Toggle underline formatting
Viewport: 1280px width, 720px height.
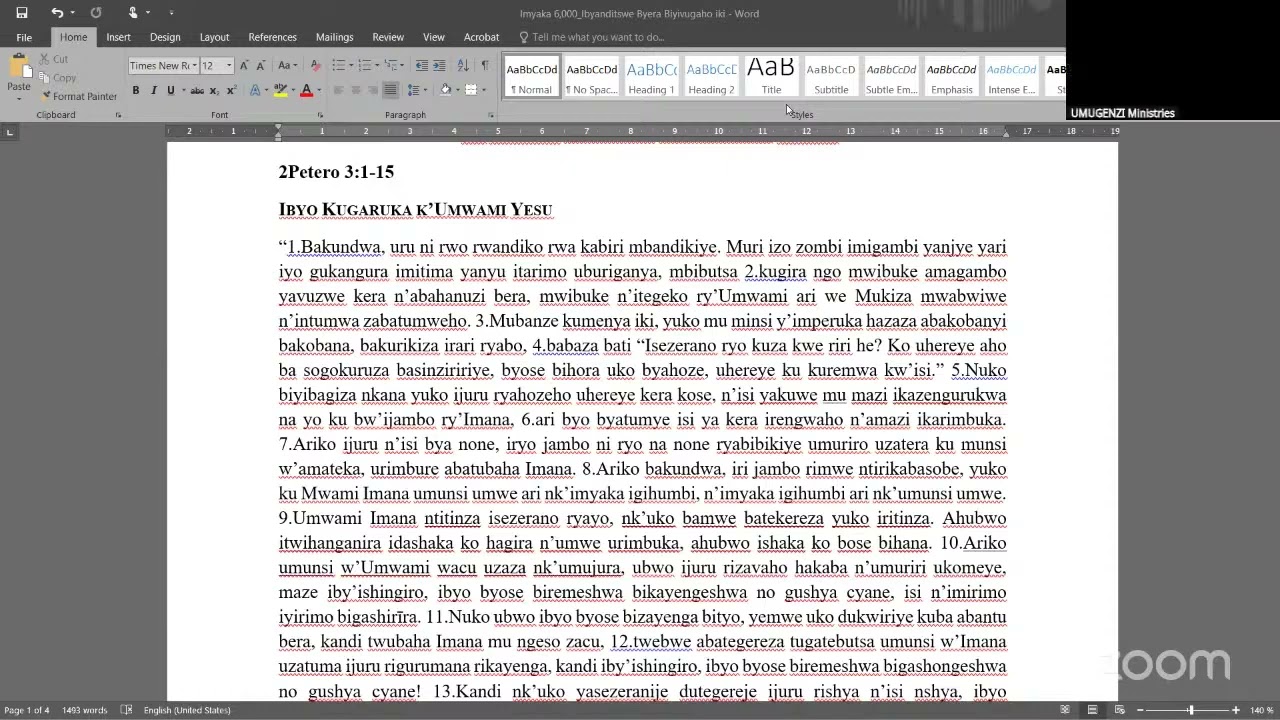(171, 91)
